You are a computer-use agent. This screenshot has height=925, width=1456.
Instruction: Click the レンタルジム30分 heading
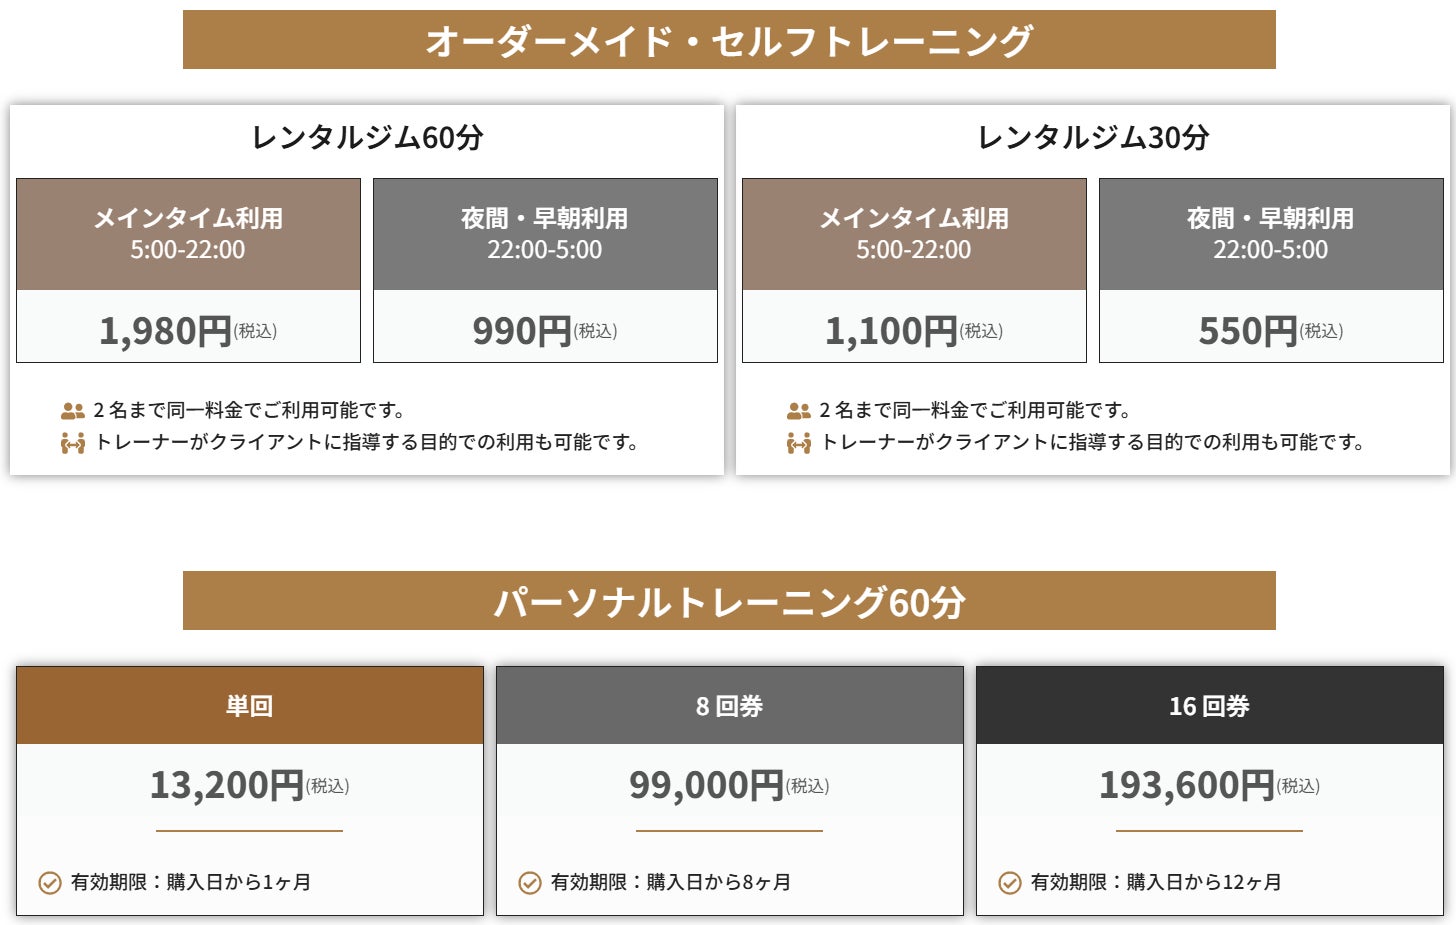(x=1093, y=137)
